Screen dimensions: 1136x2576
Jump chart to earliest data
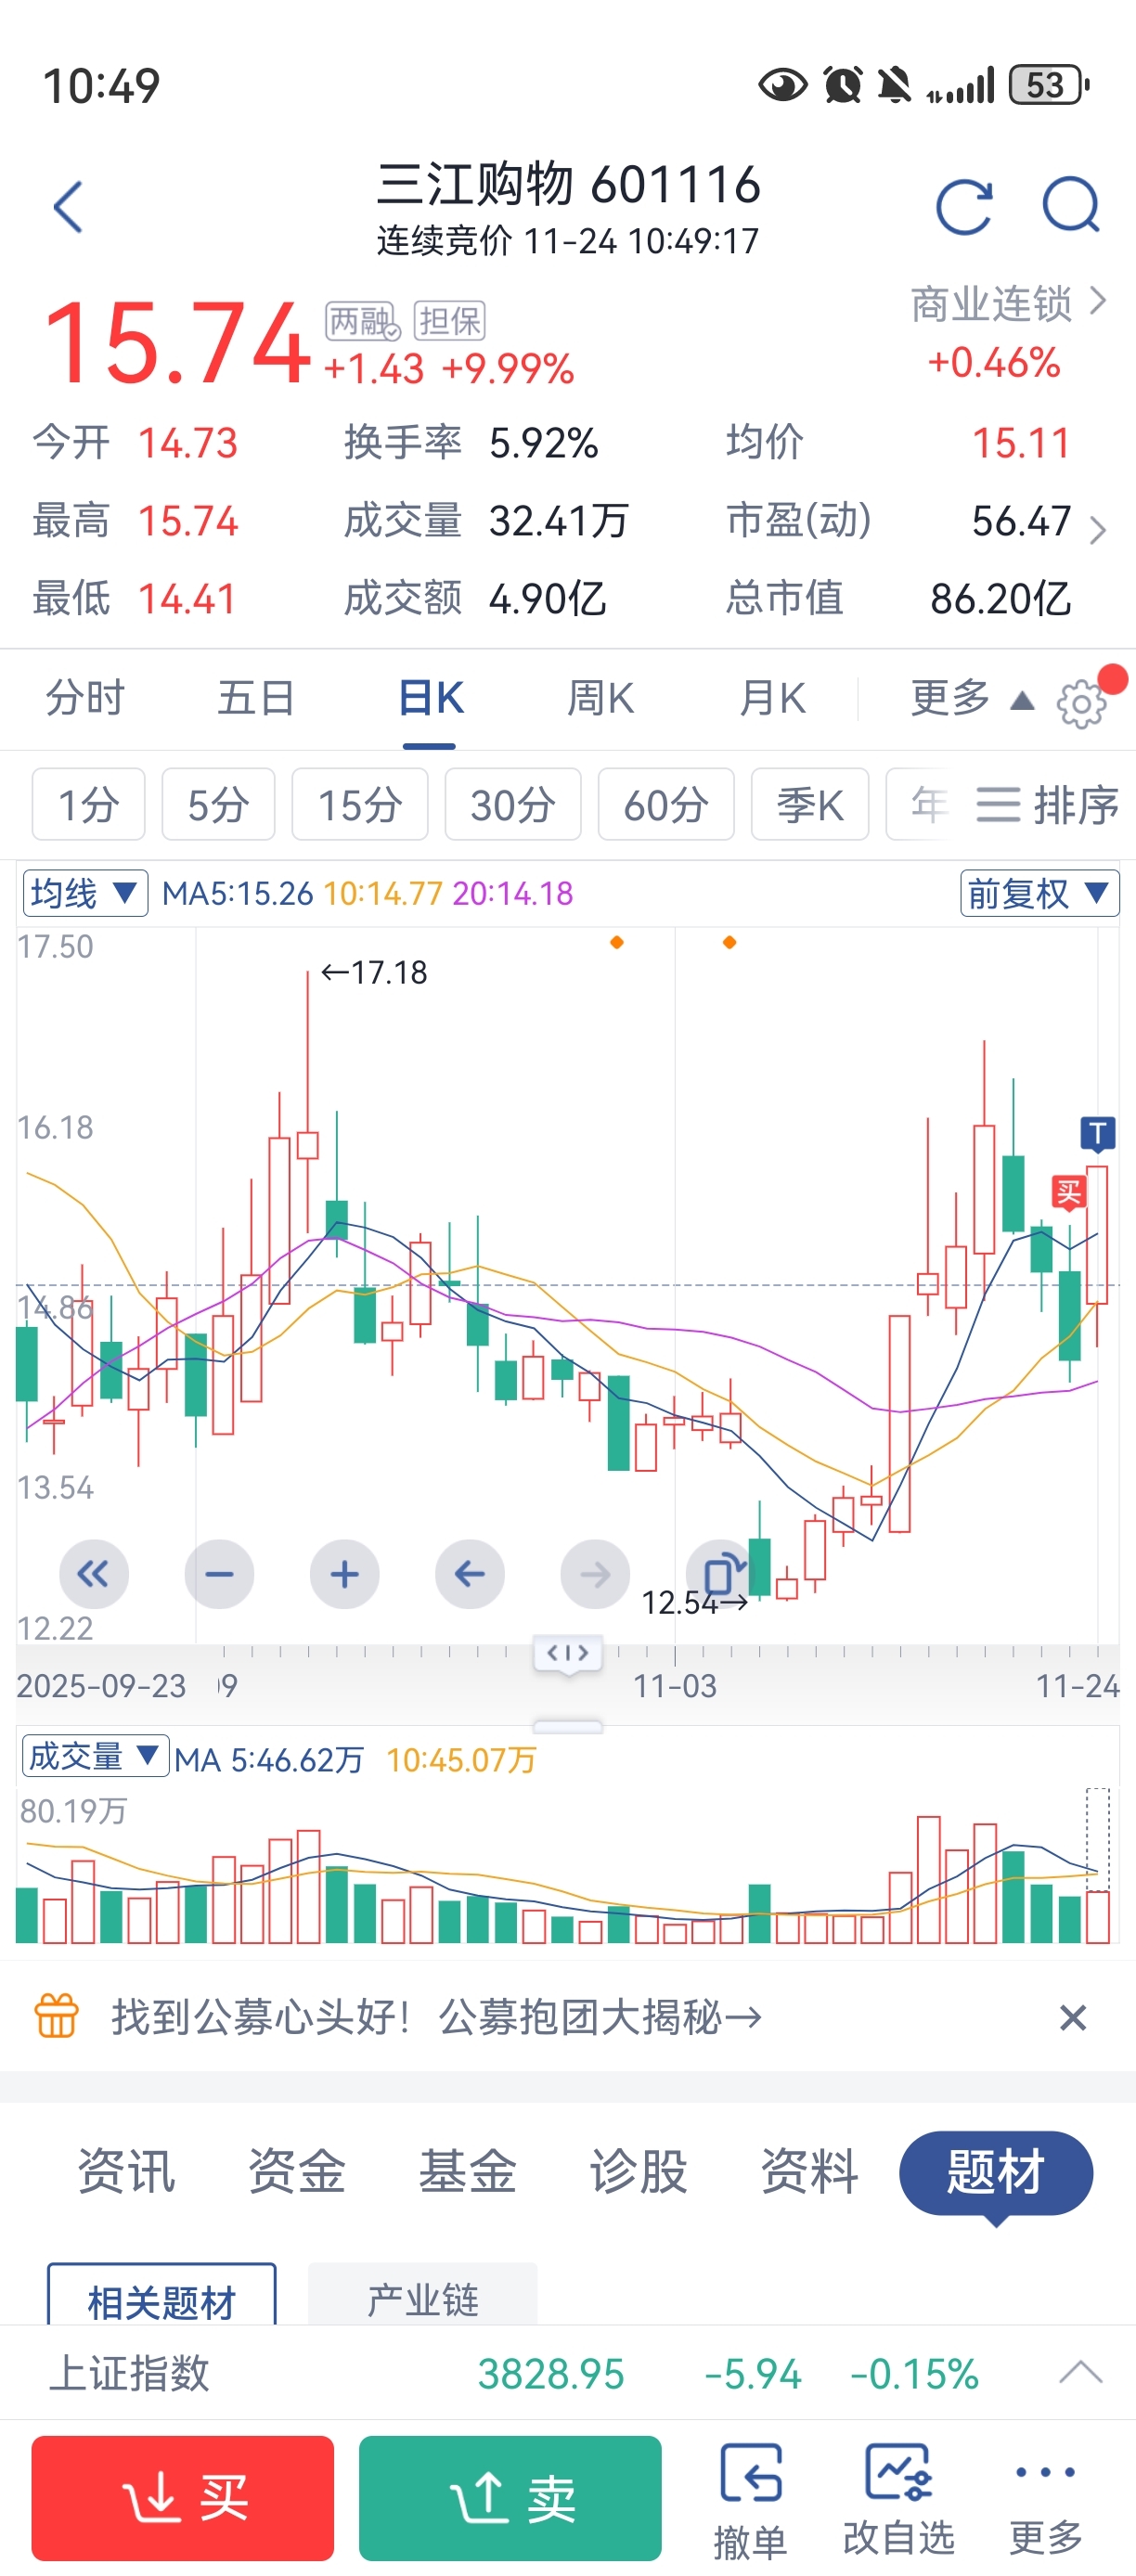[94, 1574]
